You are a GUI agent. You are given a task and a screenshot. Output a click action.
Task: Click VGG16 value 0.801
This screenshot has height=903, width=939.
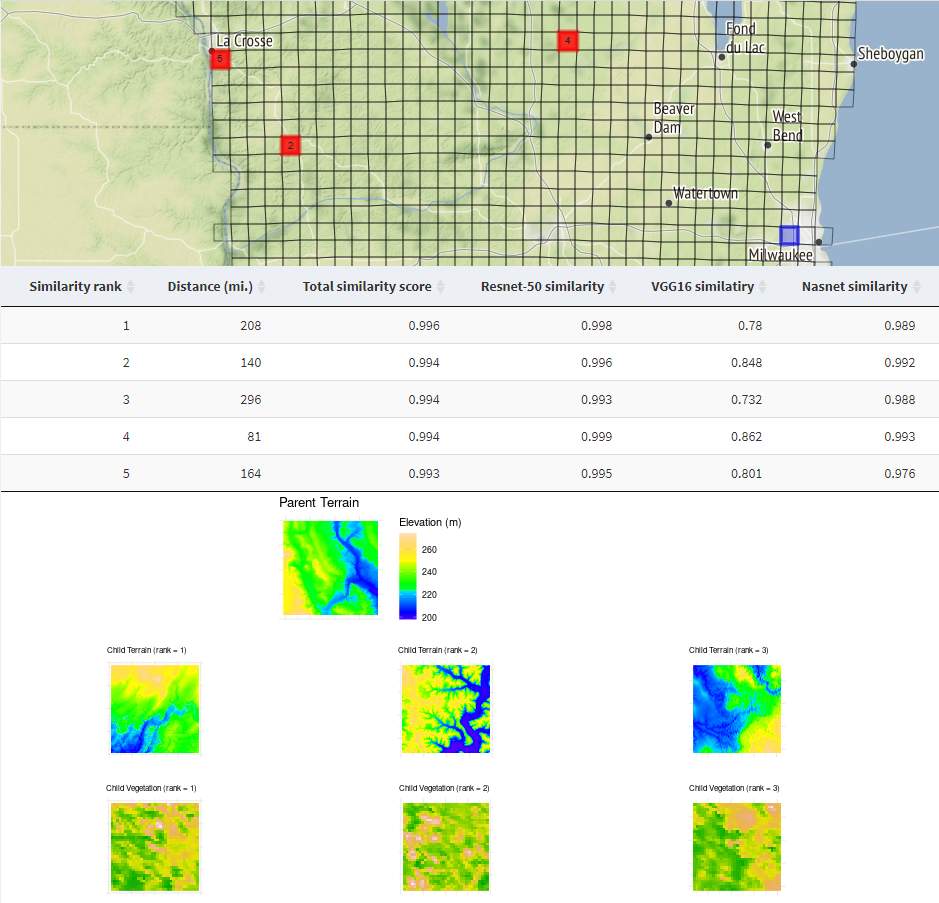747,474
